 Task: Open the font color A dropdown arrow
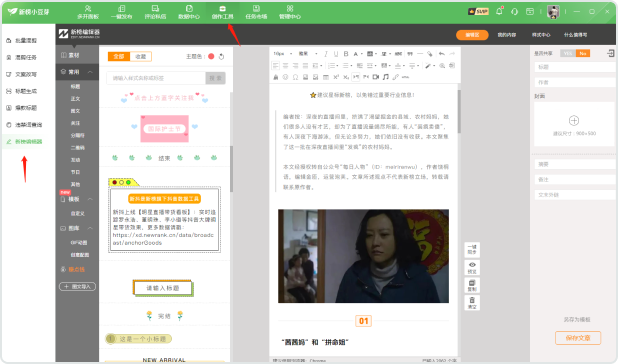361,54
